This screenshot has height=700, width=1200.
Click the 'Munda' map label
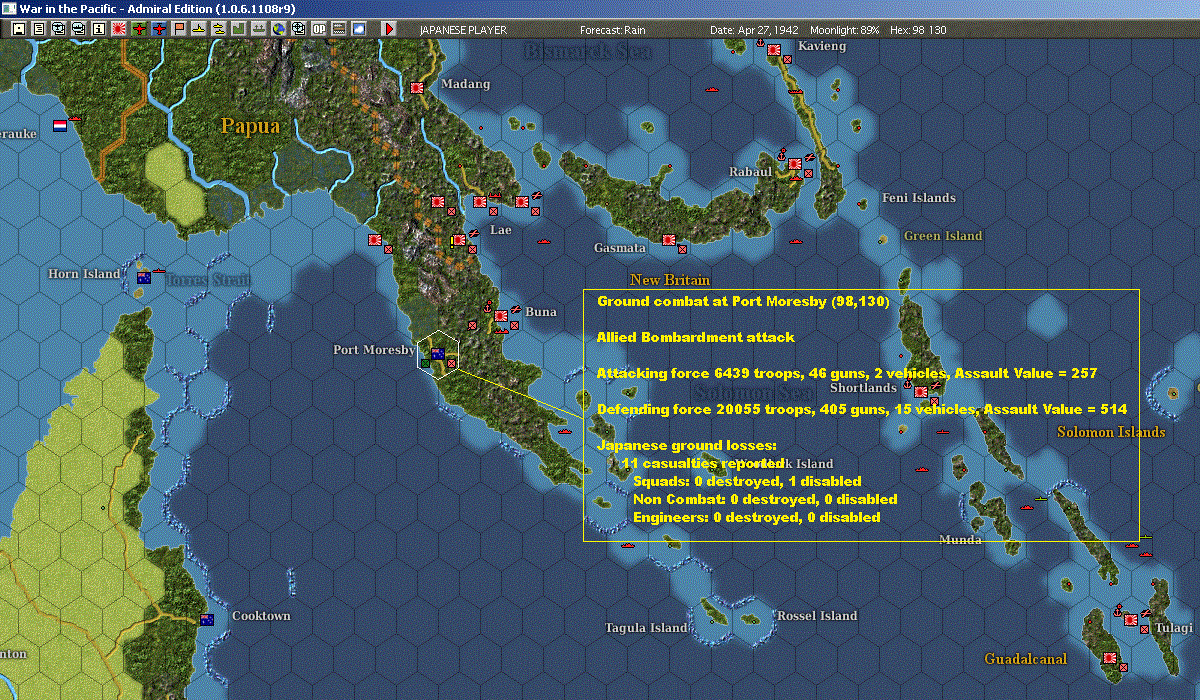(960, 540)
